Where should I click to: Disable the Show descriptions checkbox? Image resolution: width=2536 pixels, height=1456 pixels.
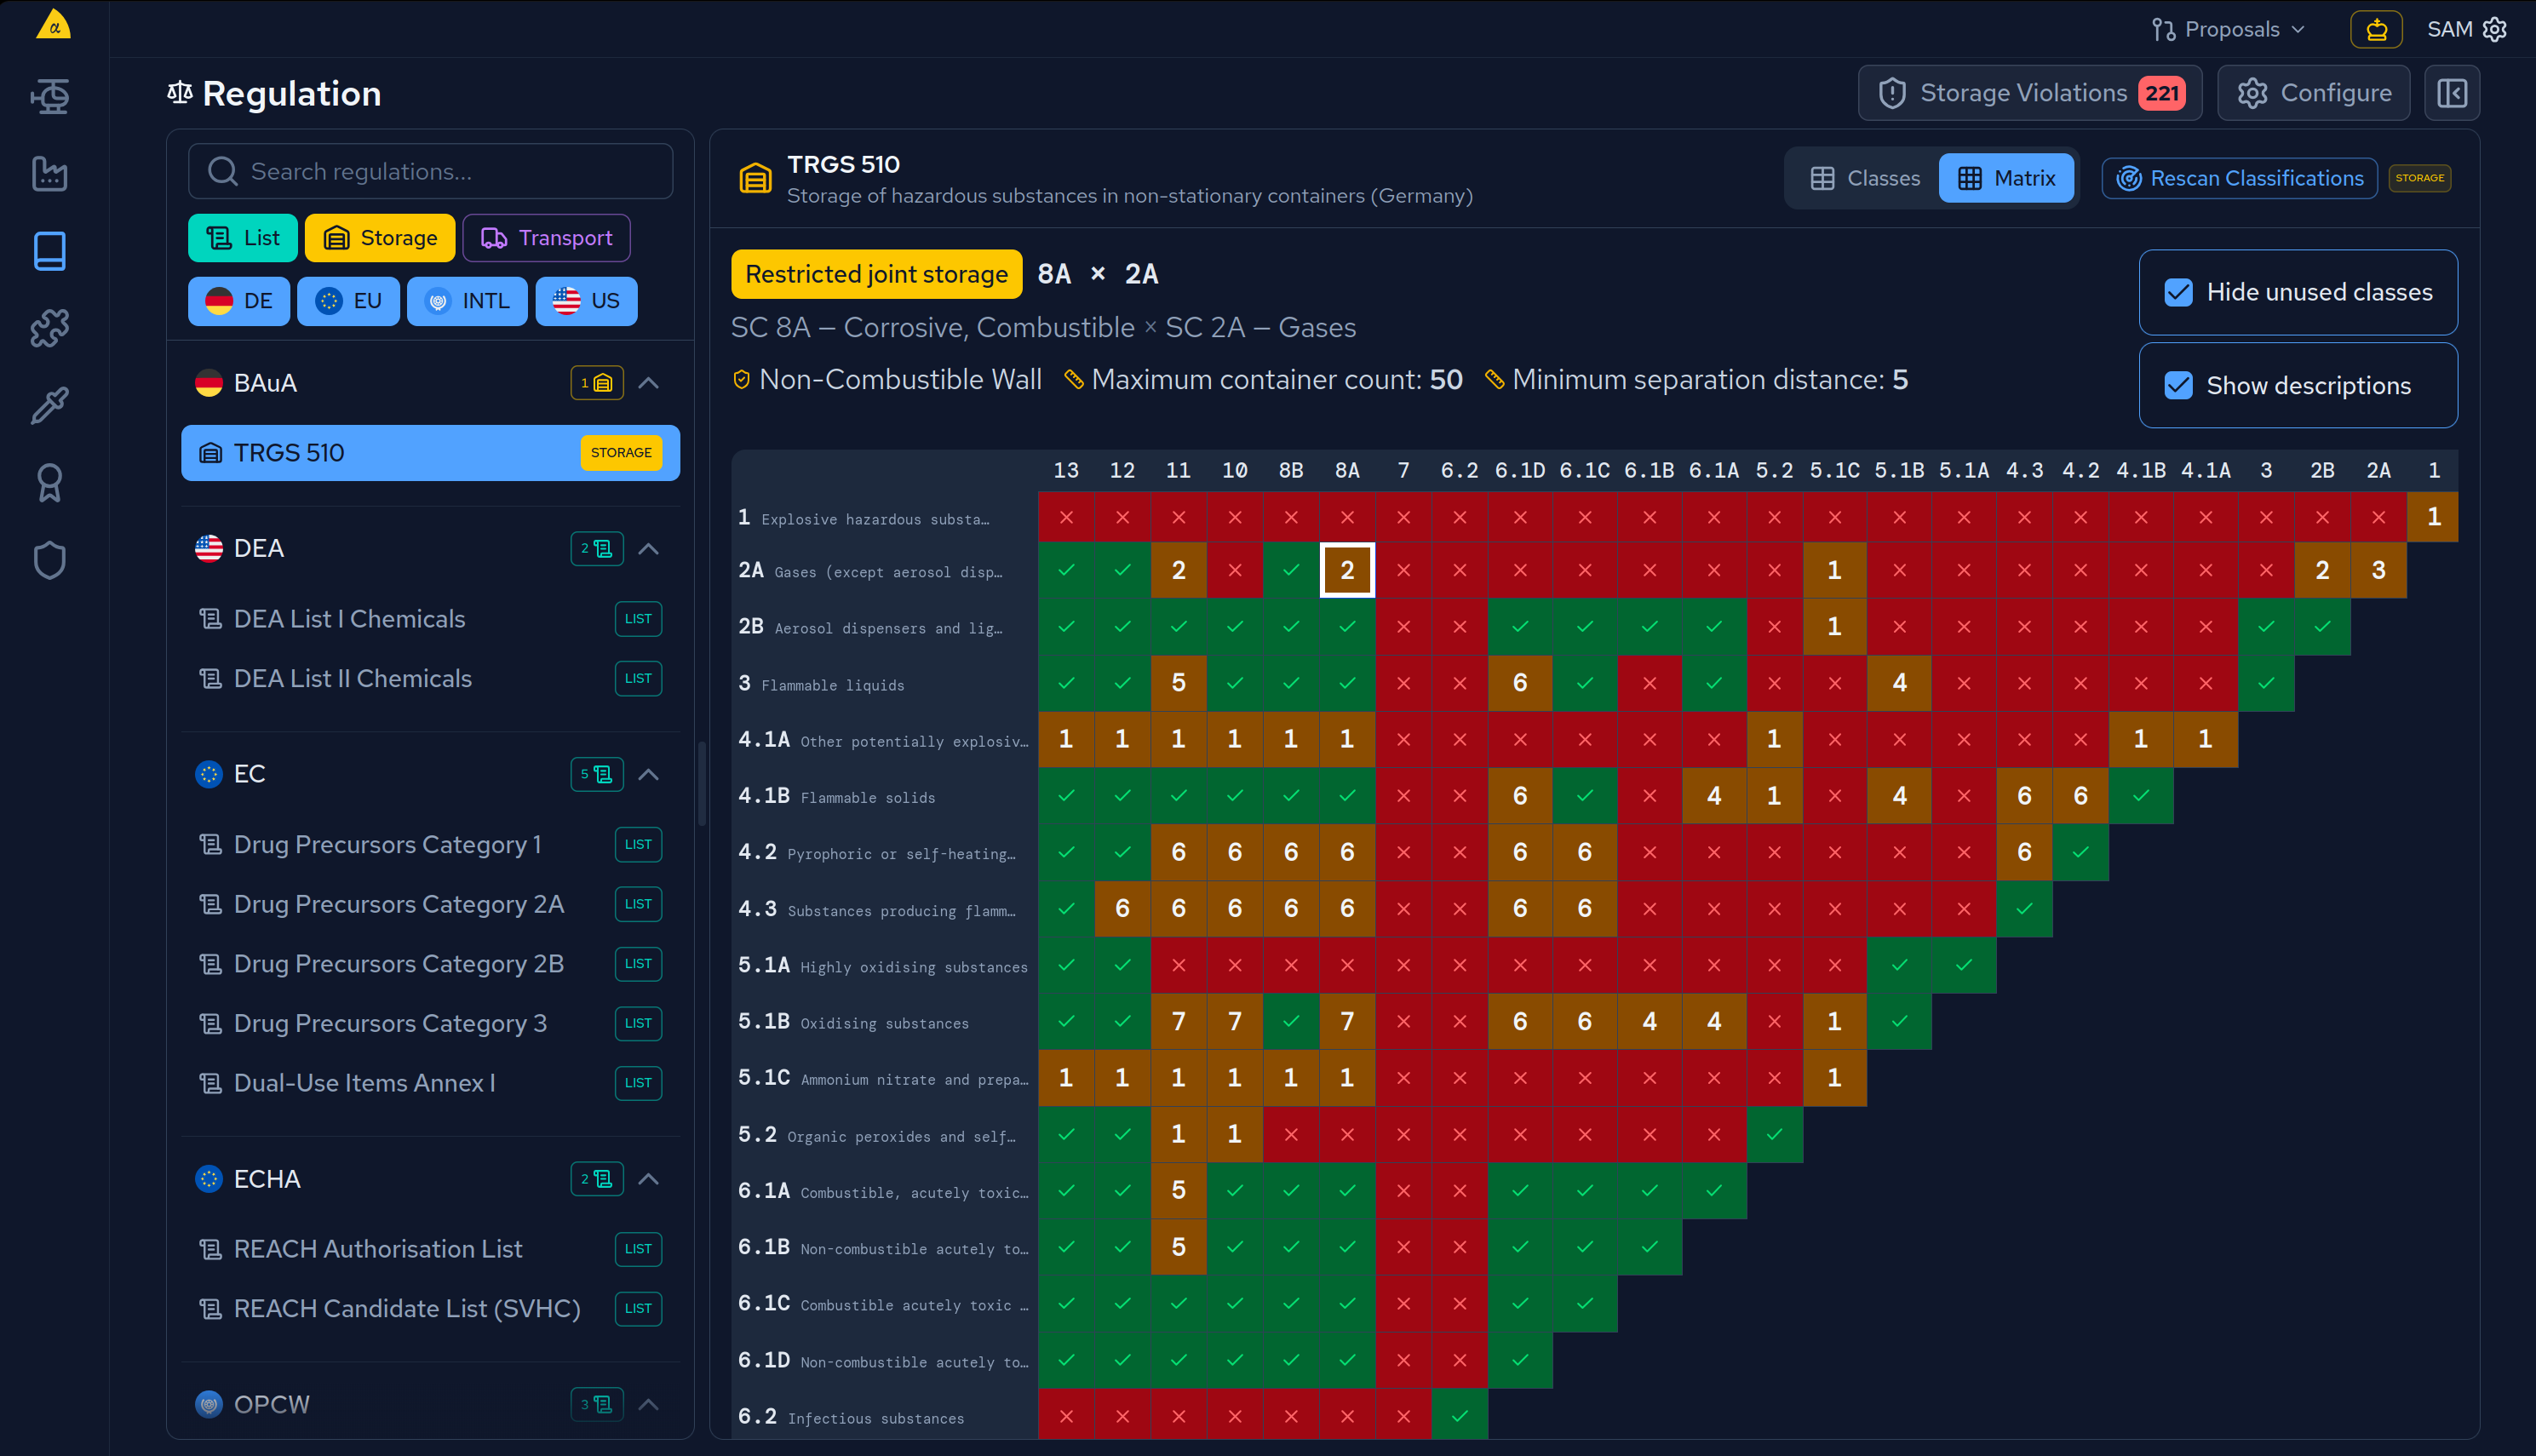click(2180, 385)
